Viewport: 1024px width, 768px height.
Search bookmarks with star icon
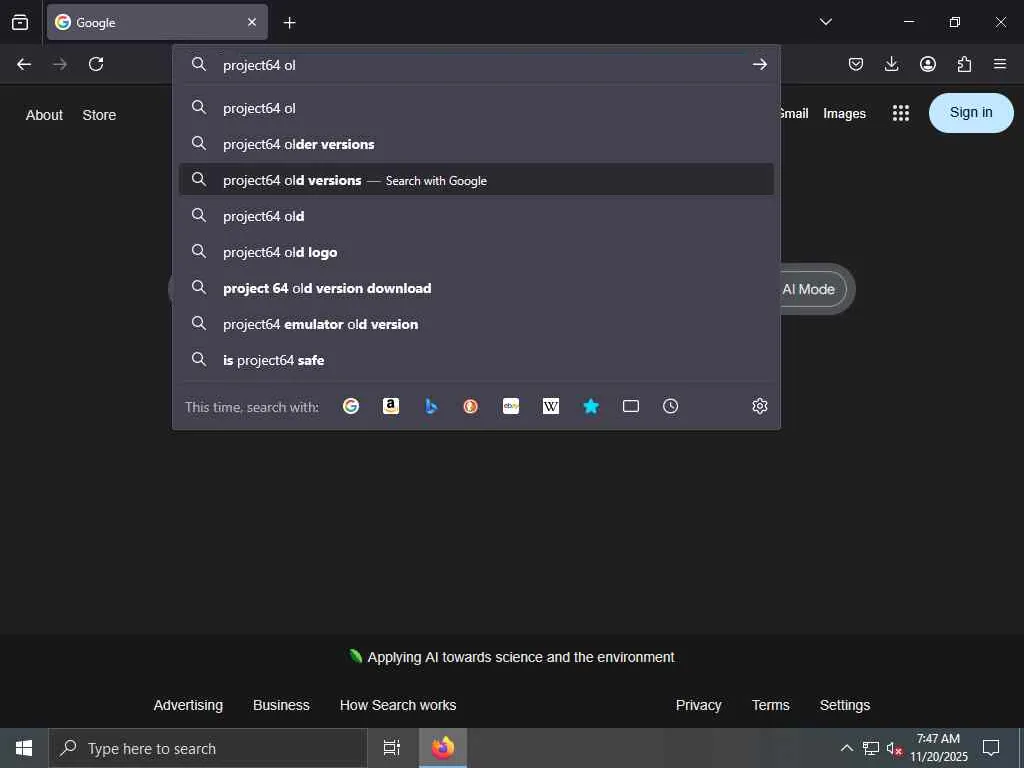click(x=590, y=406)
